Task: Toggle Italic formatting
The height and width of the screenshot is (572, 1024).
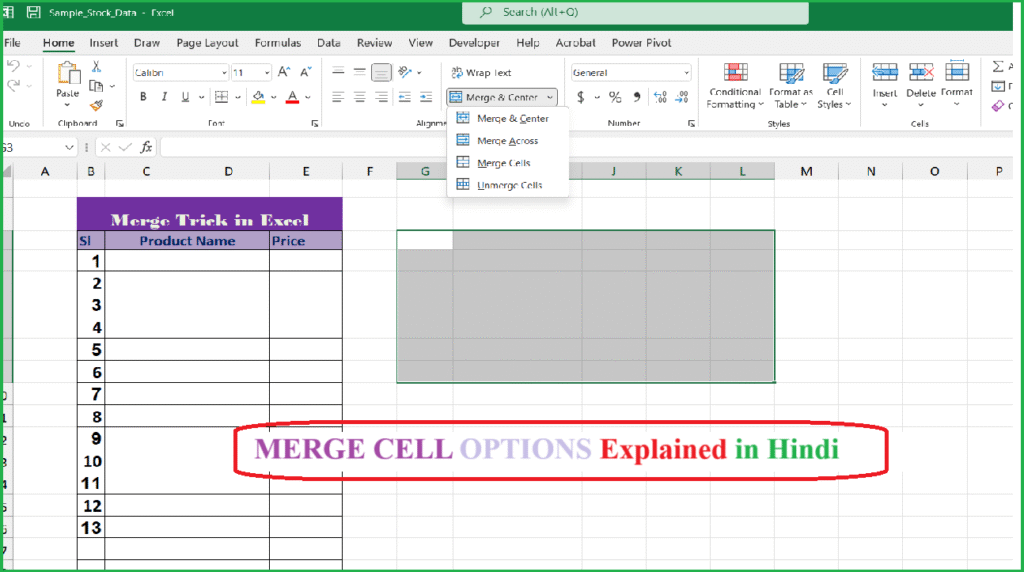Action: 164,97
